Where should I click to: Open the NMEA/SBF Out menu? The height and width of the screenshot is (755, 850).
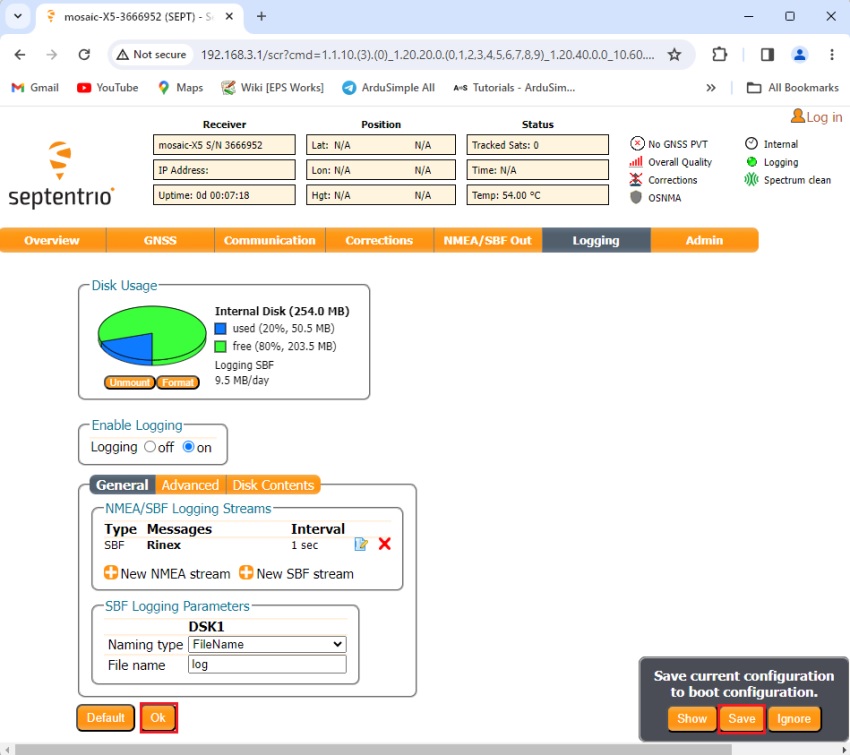(x=488, y=240)
